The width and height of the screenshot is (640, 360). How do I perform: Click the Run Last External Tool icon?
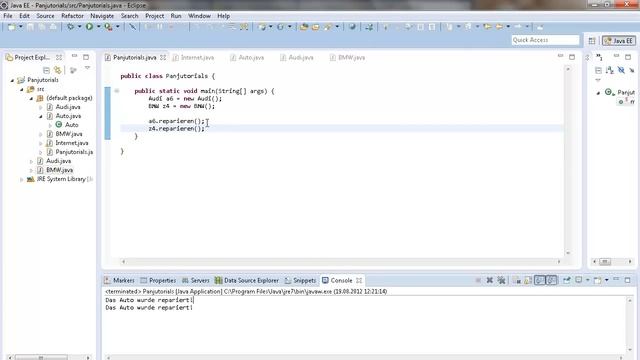tap(108, 27)
